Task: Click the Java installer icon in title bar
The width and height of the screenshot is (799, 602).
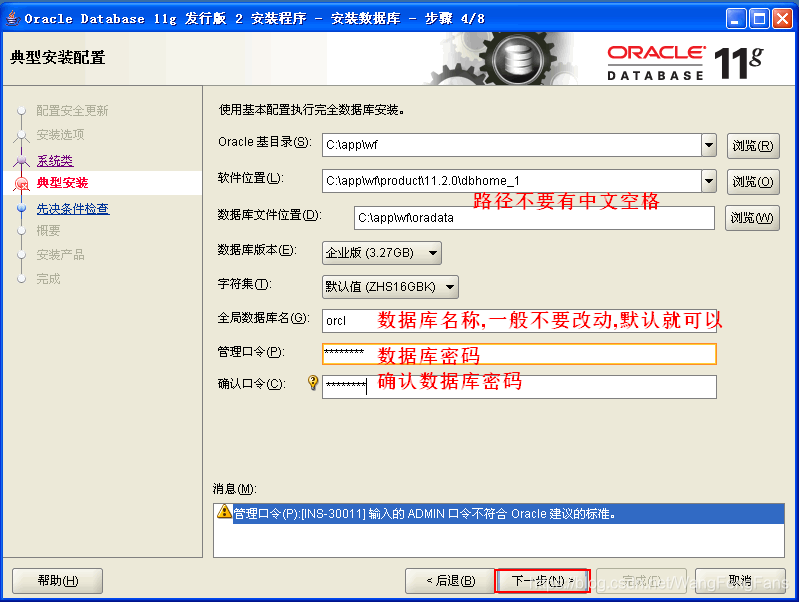Action: [13, 19]
